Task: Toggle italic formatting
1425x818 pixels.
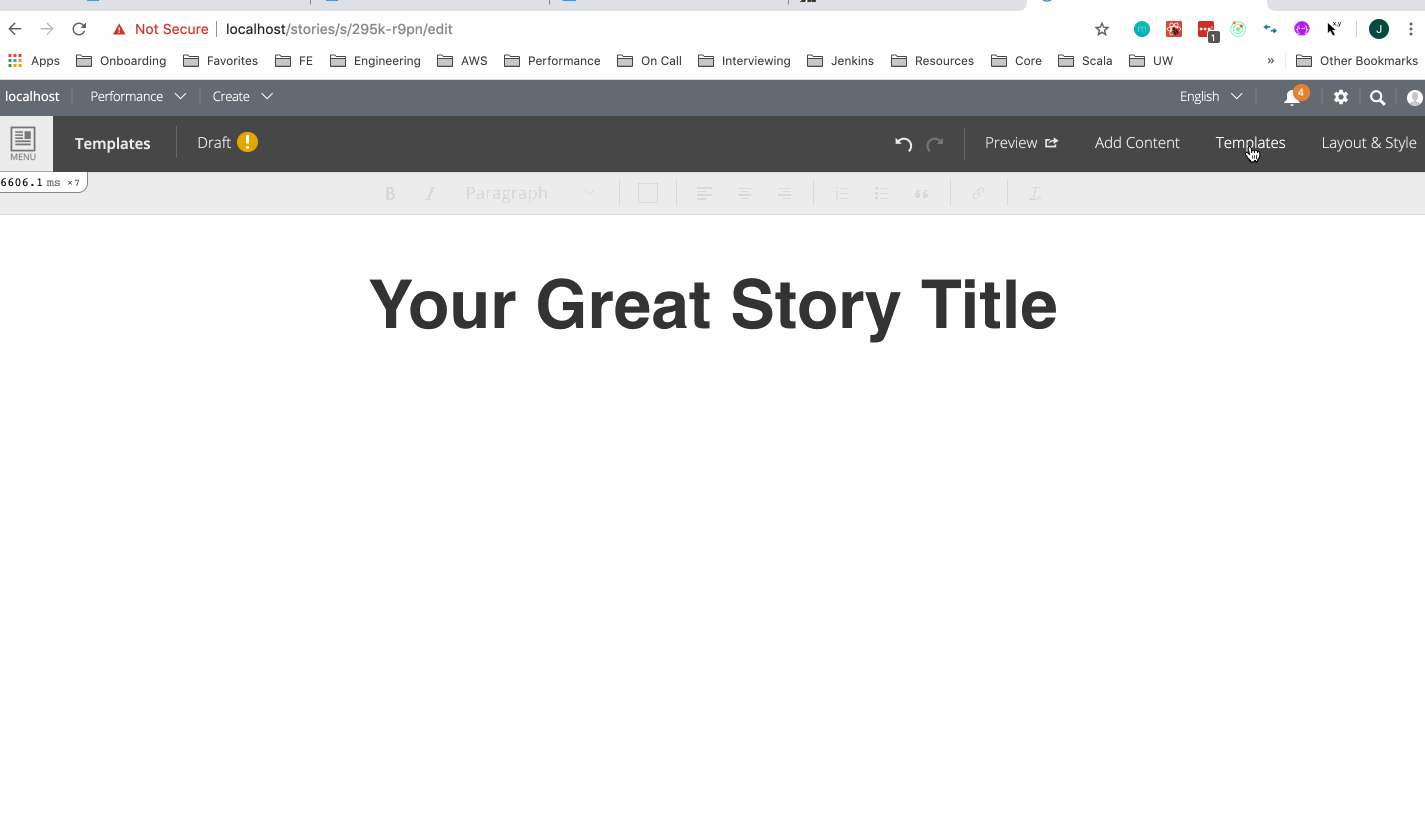Action: click(430, 193)
